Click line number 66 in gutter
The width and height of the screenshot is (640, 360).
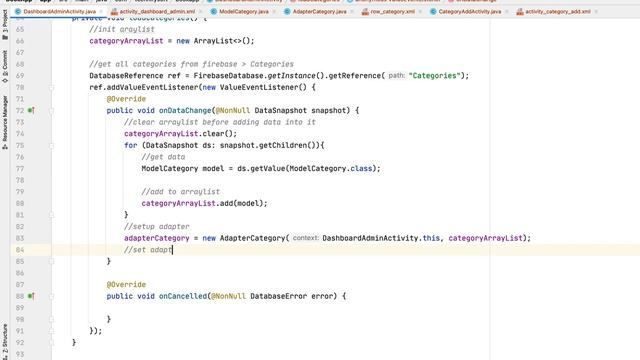coord(20,41)
